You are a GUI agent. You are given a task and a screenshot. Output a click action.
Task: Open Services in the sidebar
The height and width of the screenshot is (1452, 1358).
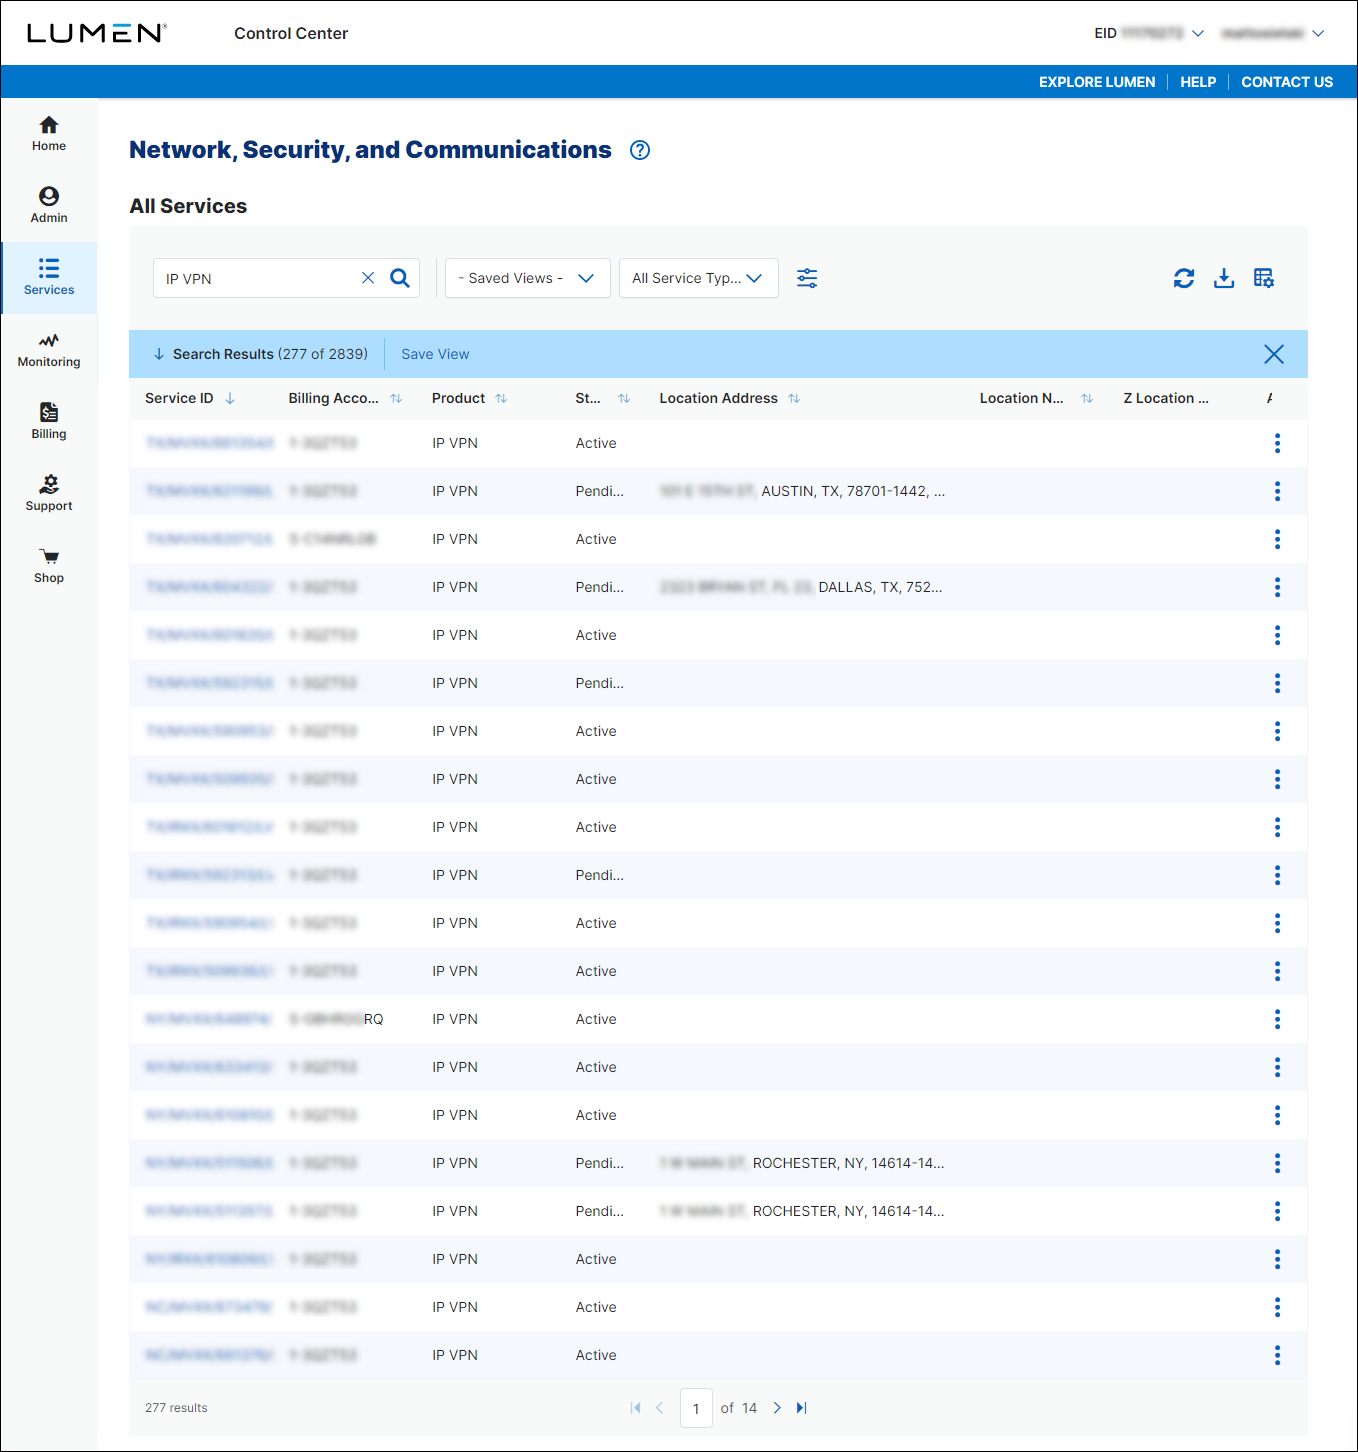point(48,278)
